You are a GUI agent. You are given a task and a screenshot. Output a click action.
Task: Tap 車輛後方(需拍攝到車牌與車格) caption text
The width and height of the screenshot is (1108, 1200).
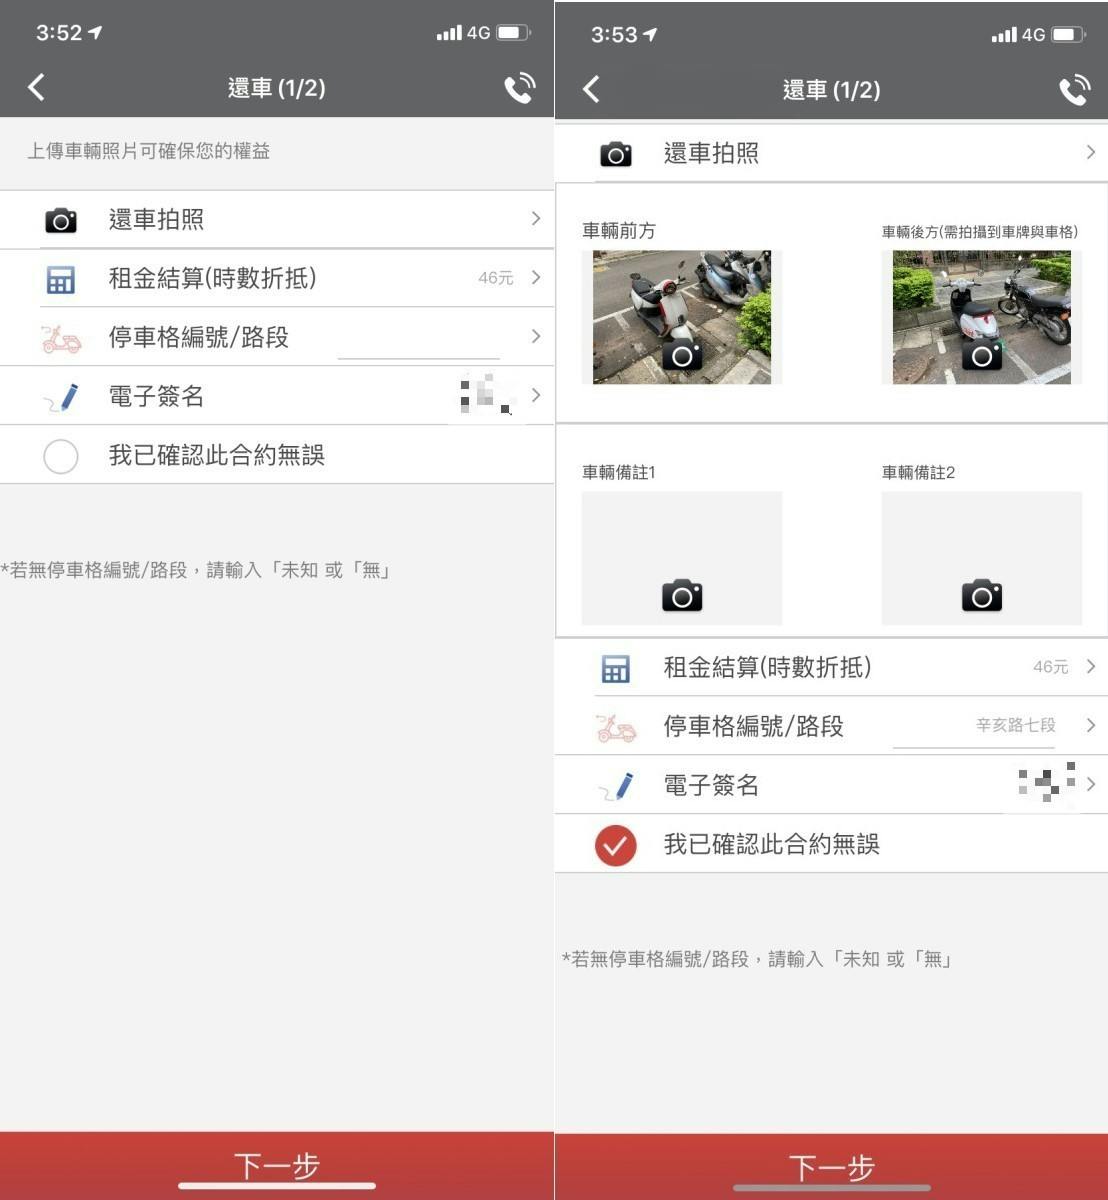click(980, 232)
